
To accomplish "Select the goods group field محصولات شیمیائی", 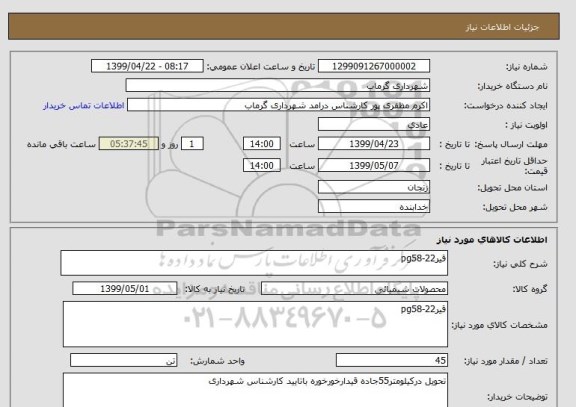I will (x=354, y=289).
